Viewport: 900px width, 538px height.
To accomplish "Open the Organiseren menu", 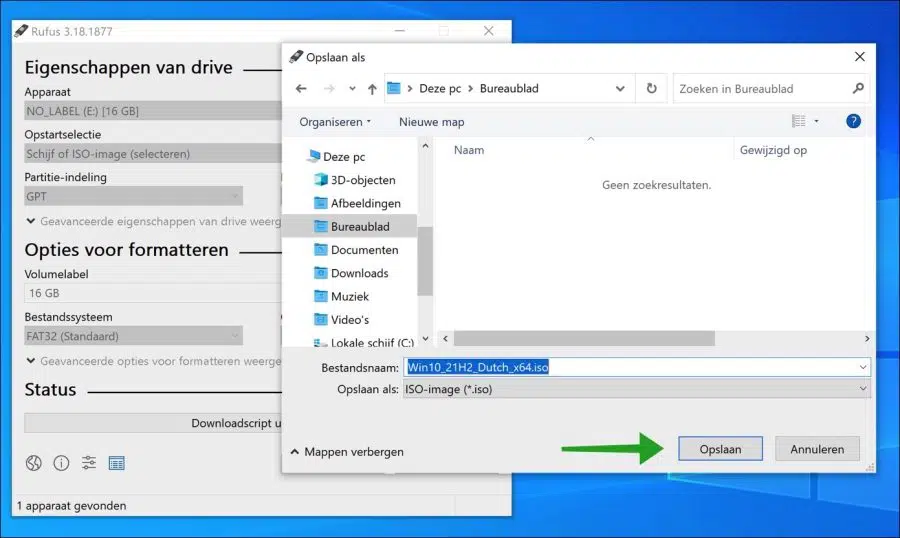I will click(335, 122).
